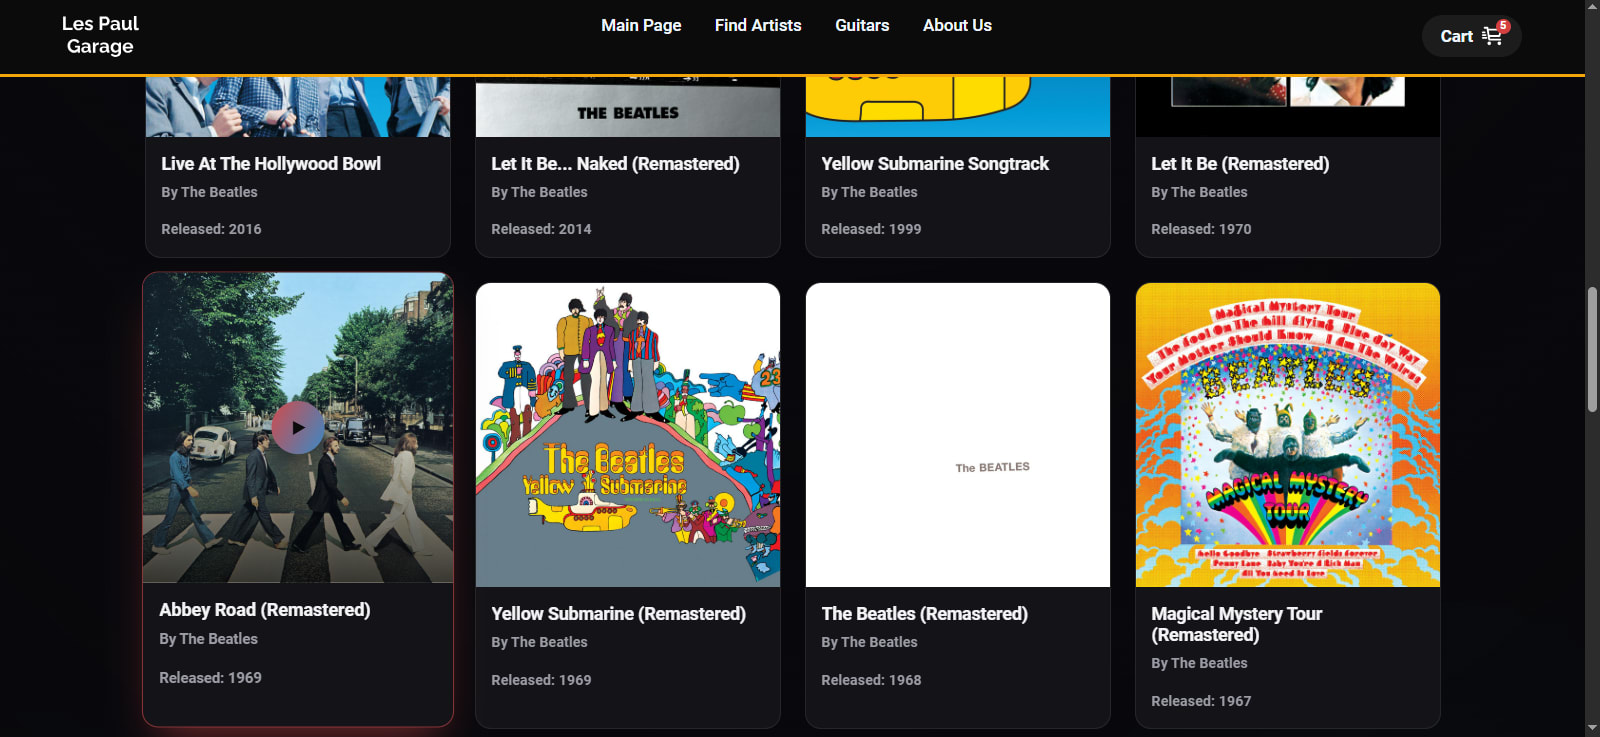Select the Let It Be (Remastered) cover
The height and width of the screenshot is (737, 1600).
tap(1288, 107)
